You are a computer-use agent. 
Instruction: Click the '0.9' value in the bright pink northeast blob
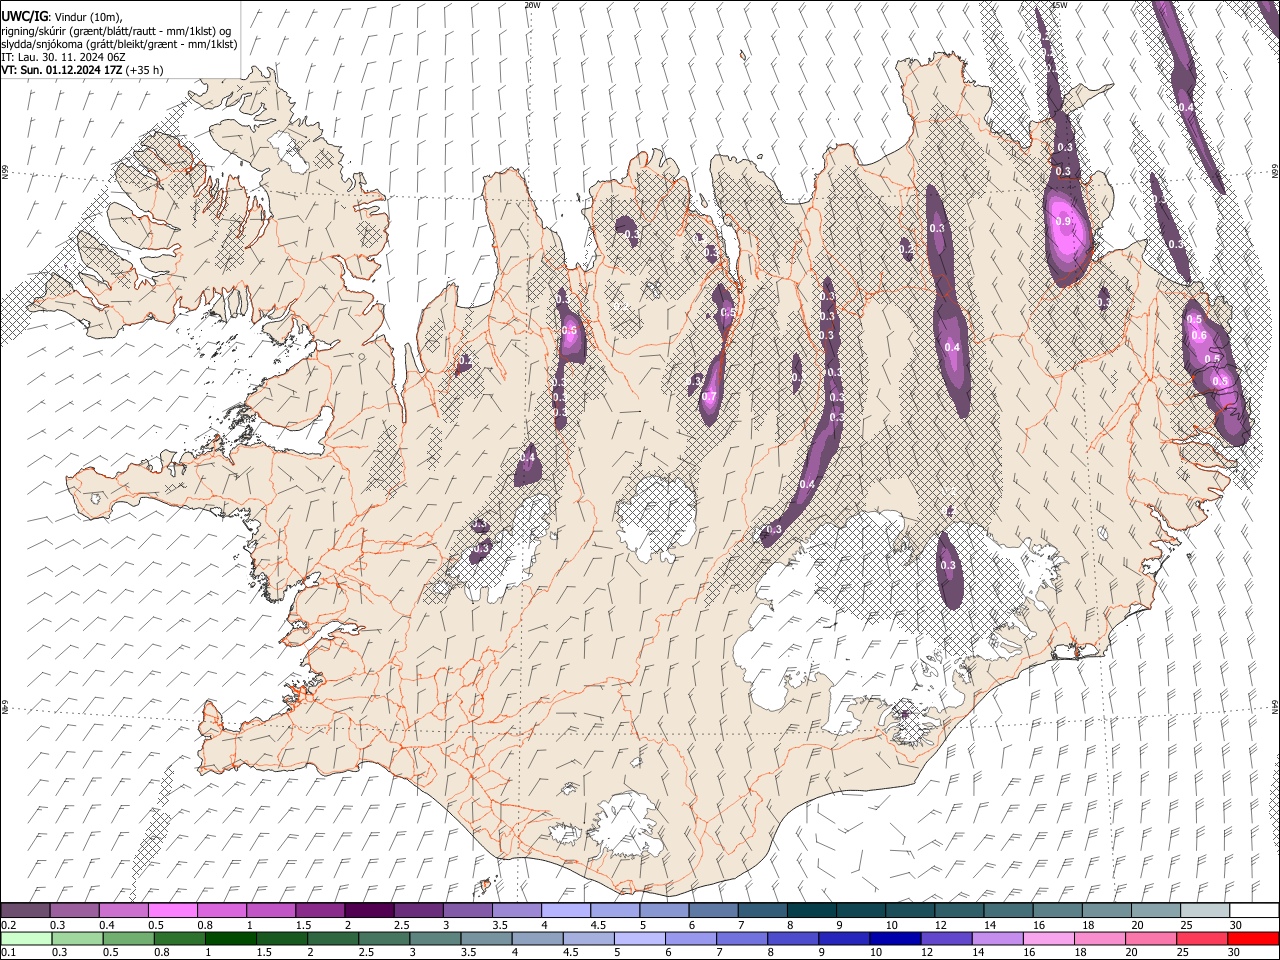click(x=1062, y=221)
